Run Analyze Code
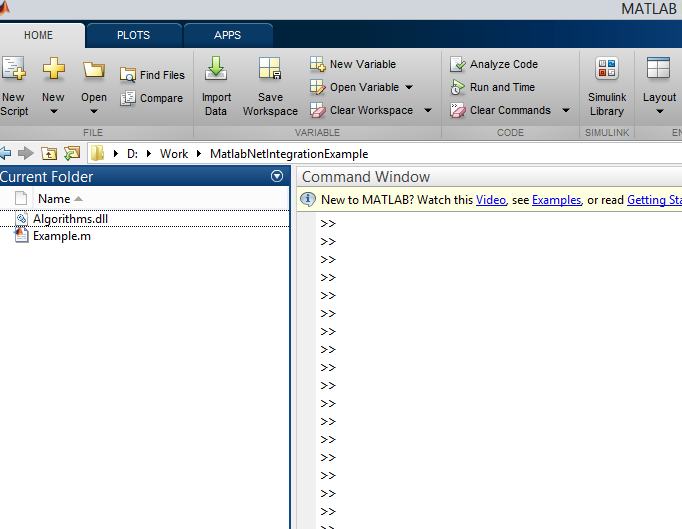 click(494, 64)
